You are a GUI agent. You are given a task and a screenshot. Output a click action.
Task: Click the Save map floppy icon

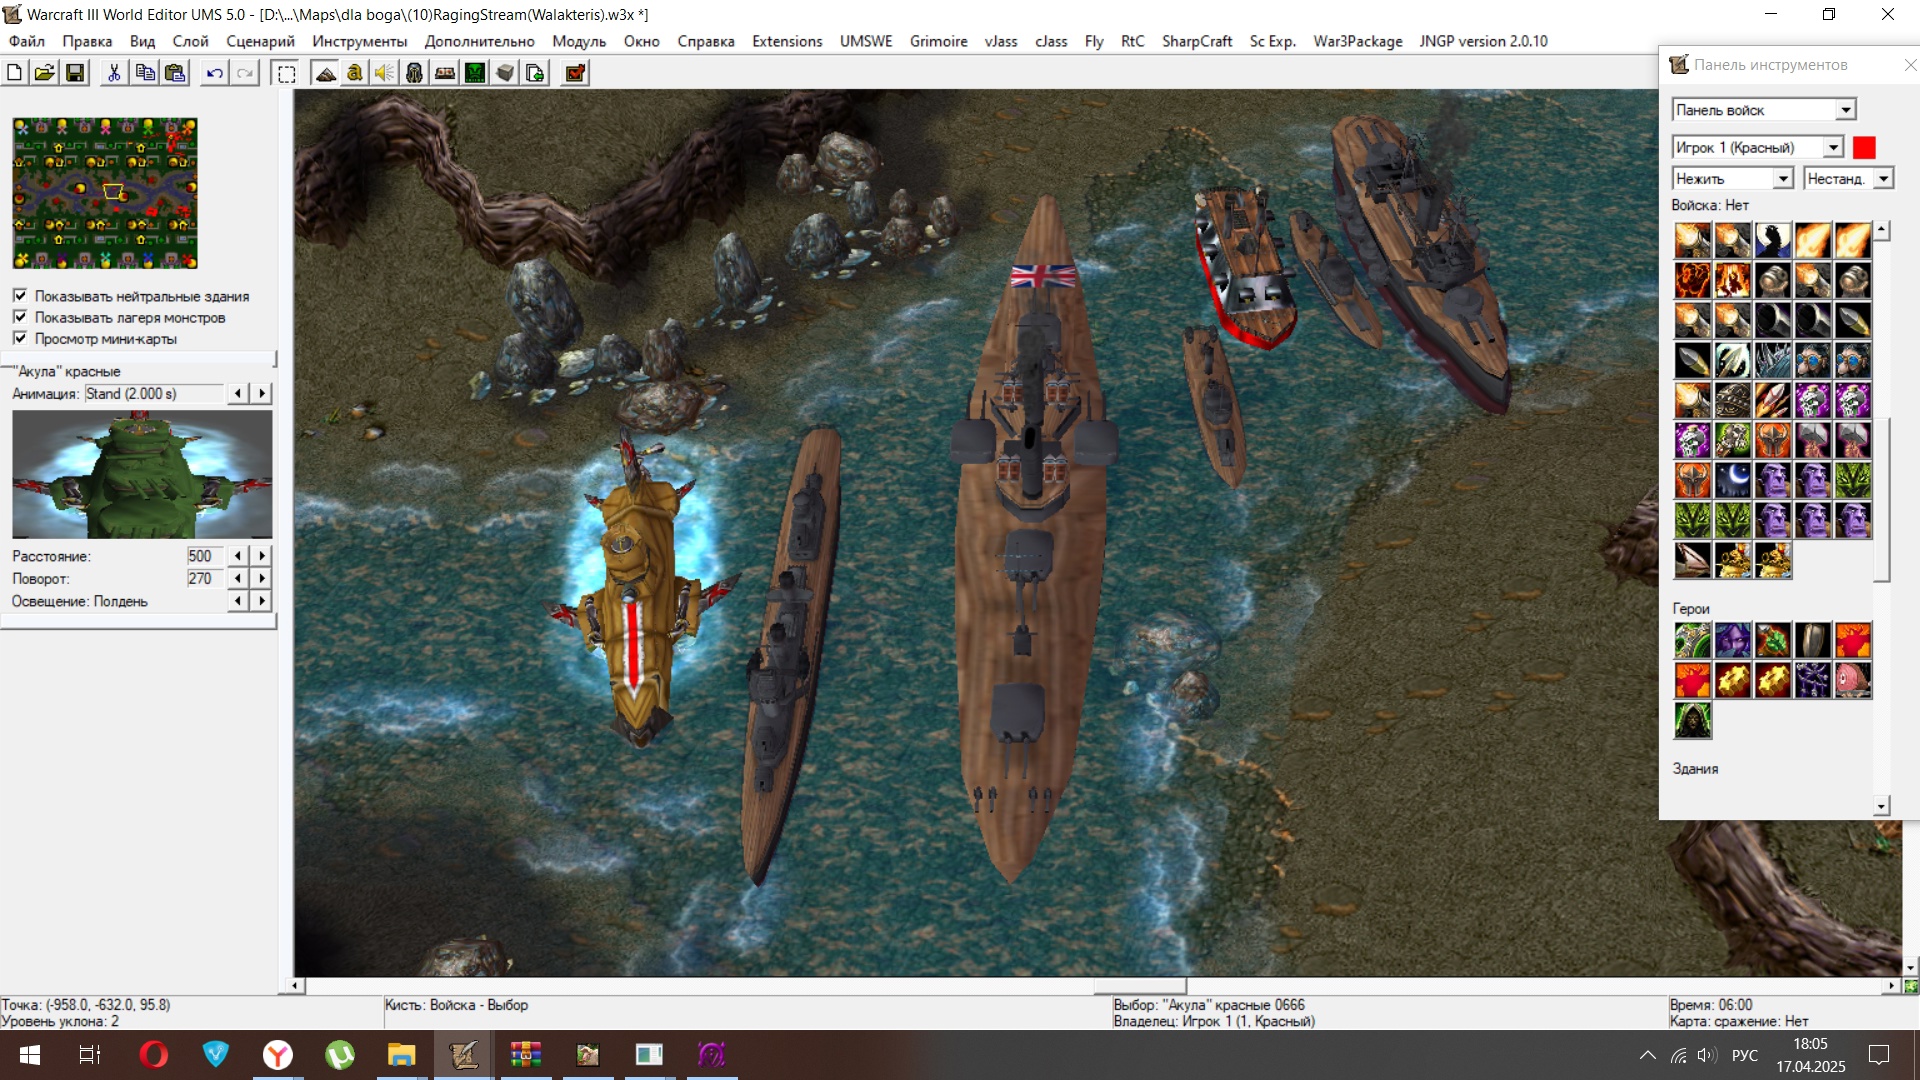(x=75, y=73)
